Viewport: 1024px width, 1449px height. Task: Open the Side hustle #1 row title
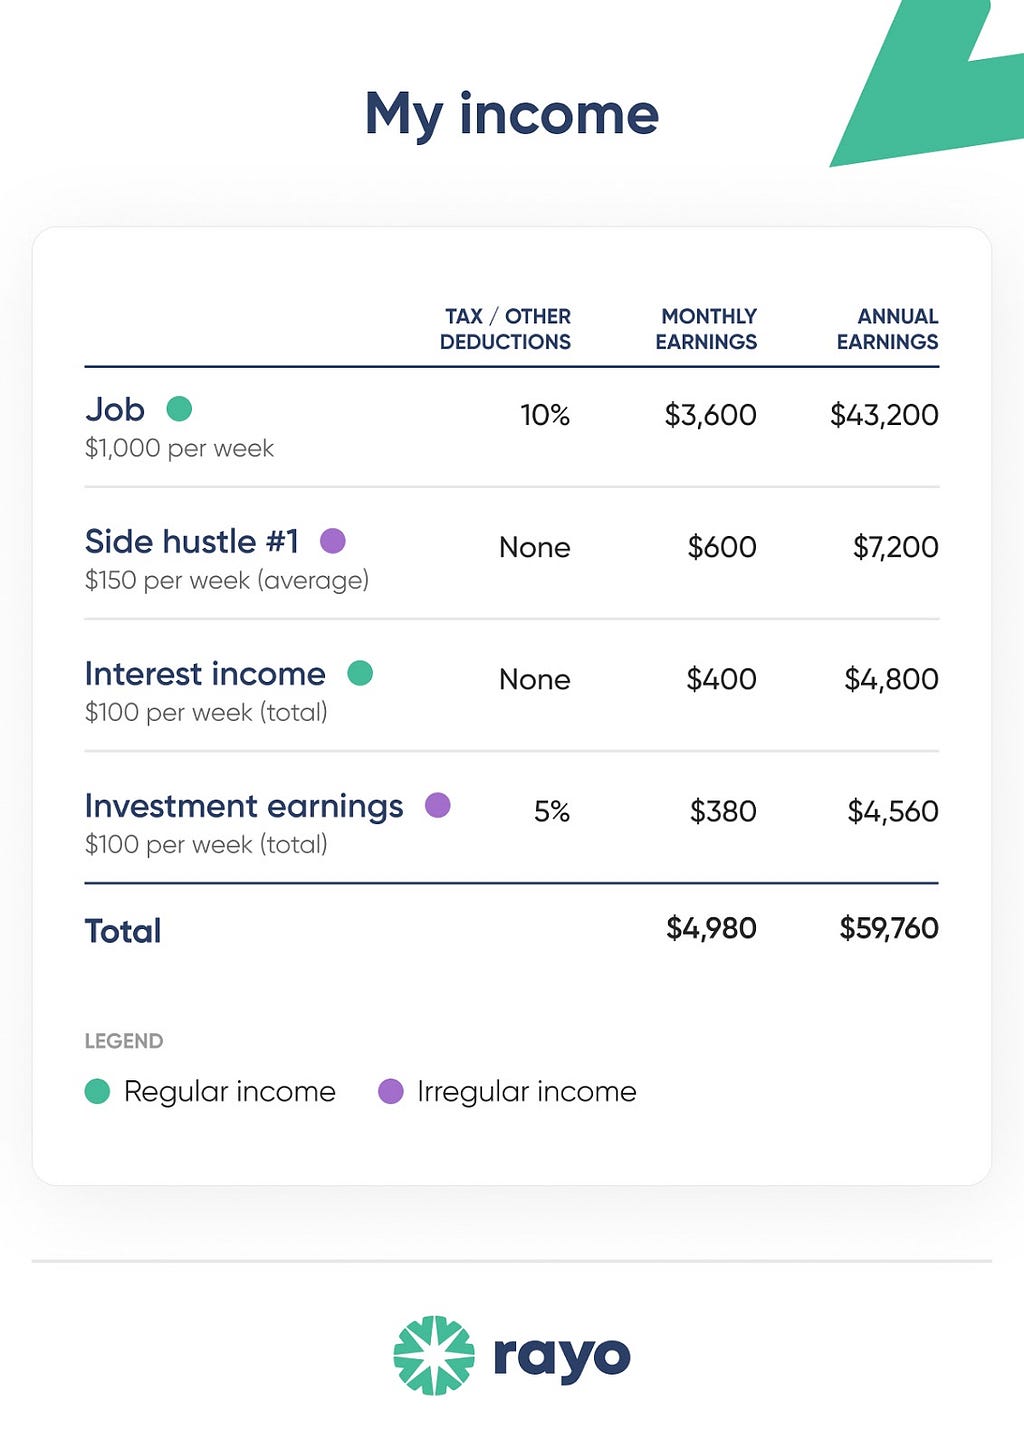pos(192,541)
